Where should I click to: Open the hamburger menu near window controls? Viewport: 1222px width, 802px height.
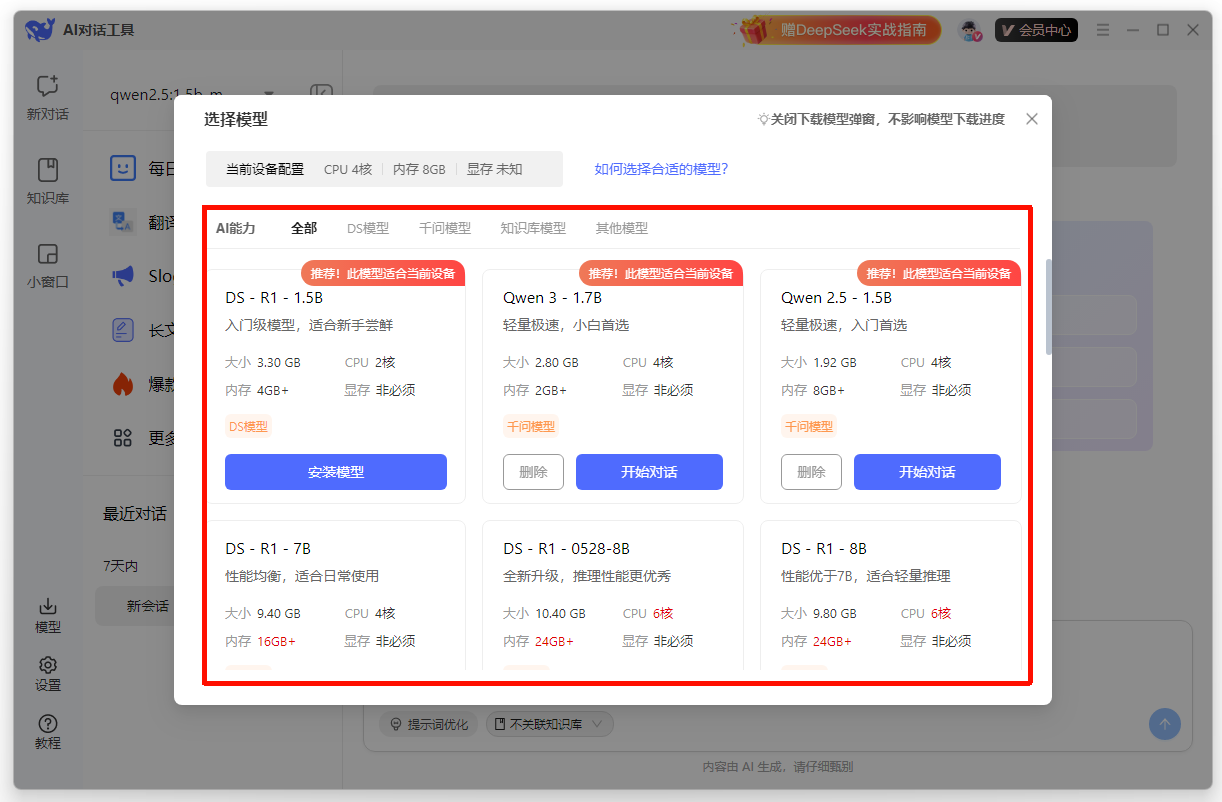(x=1103, y=30)
